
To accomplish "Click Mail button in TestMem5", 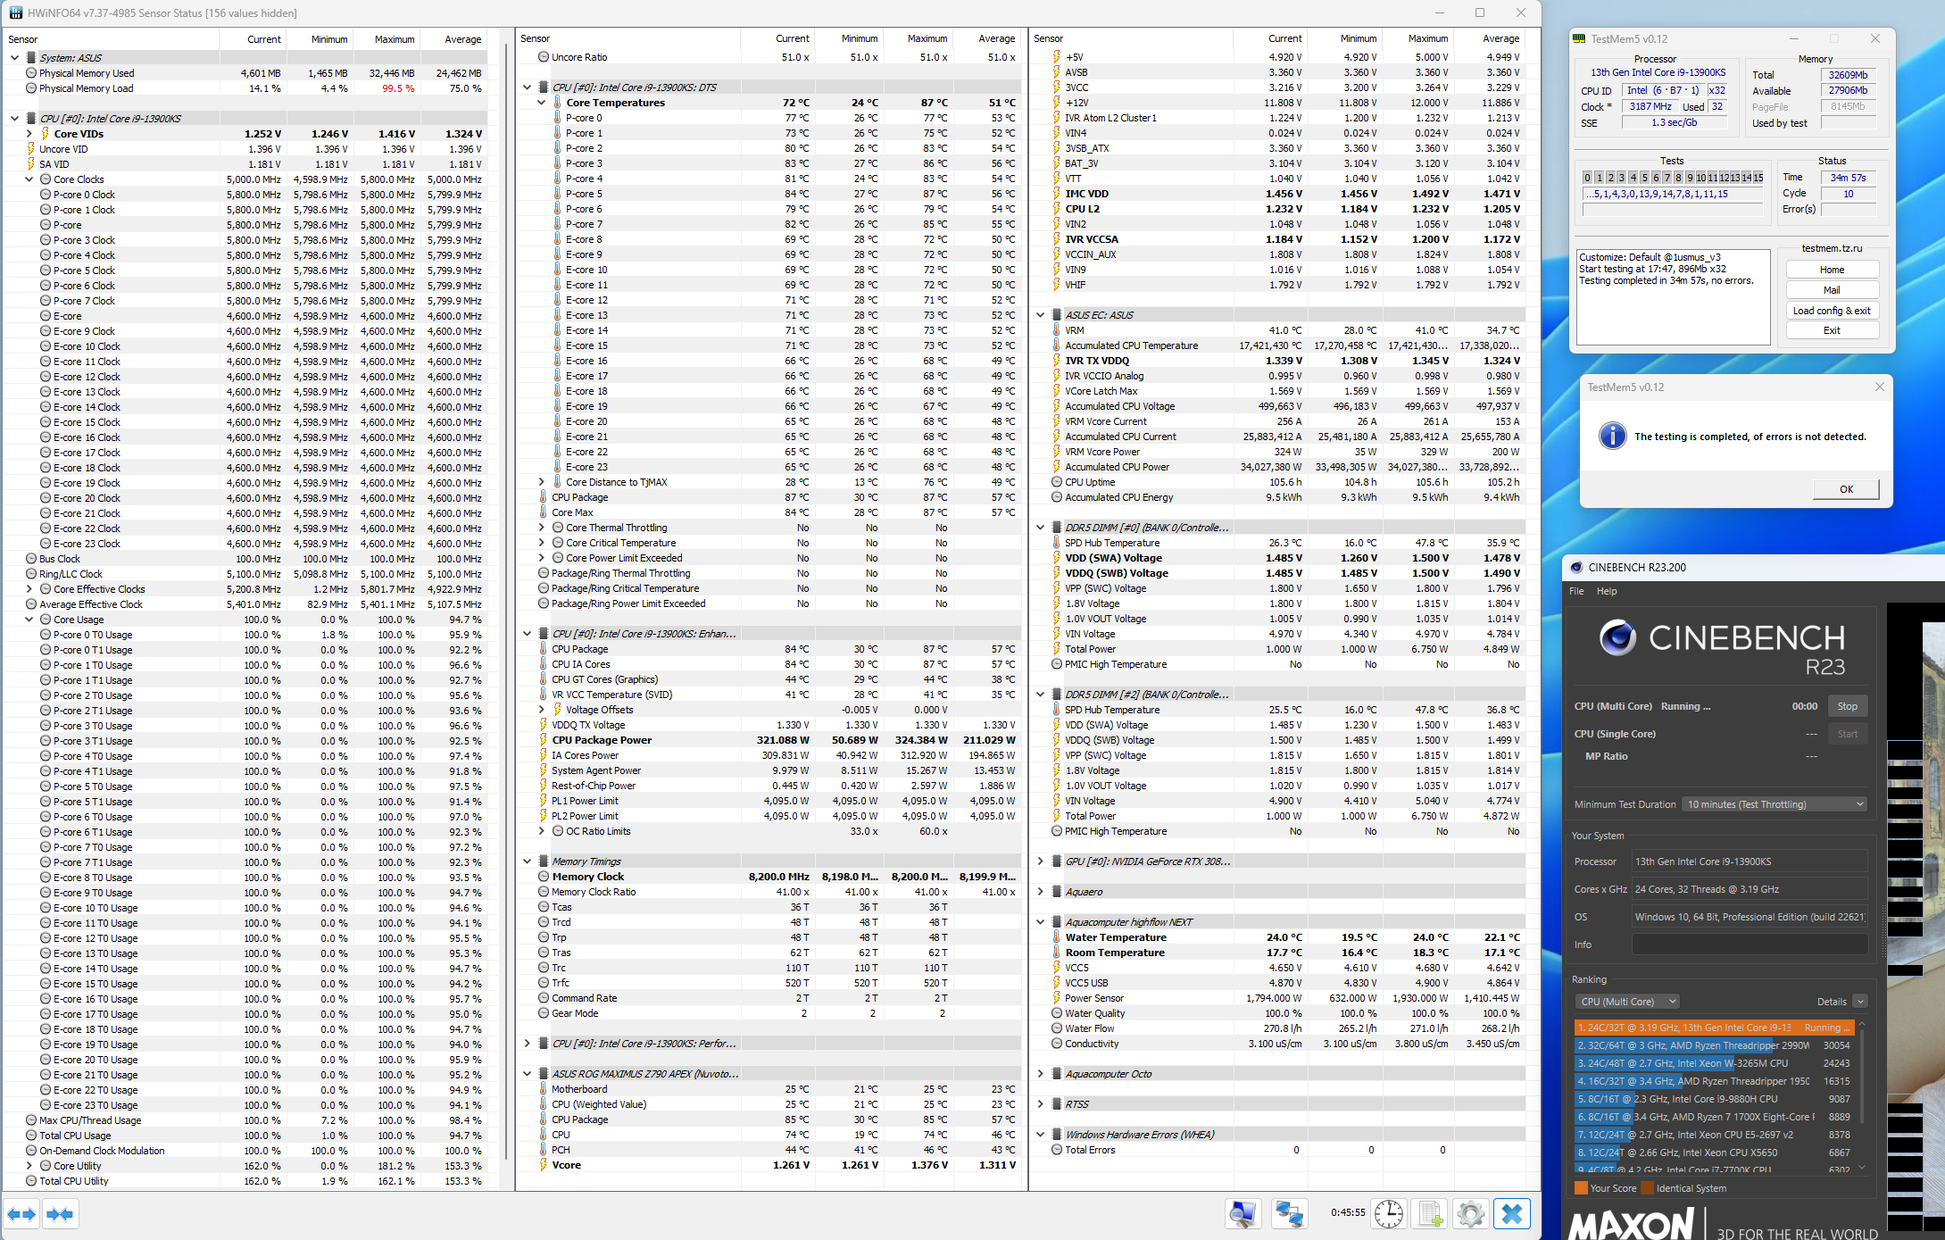I will pyautogui.click(x=1831, y=290).
